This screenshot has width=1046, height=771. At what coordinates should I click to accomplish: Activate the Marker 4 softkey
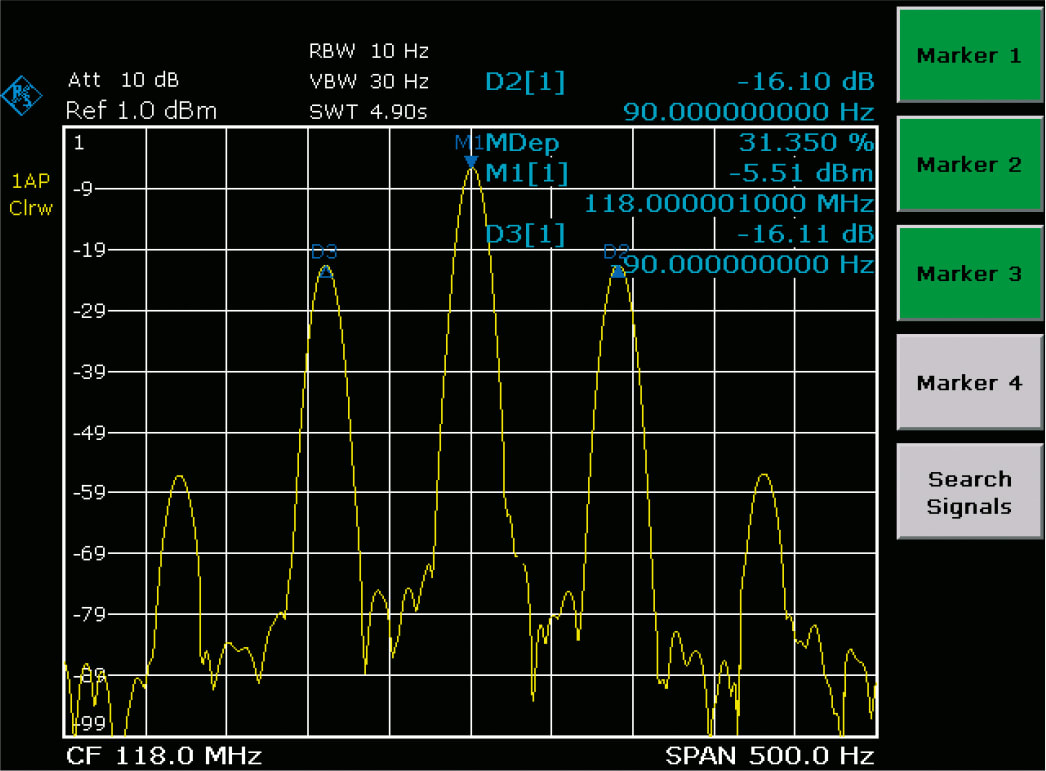click(x=968, y=382)
